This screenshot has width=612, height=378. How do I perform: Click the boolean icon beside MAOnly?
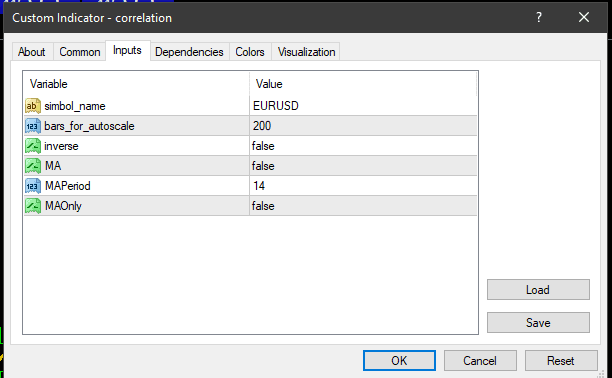(x=33, y=206)
